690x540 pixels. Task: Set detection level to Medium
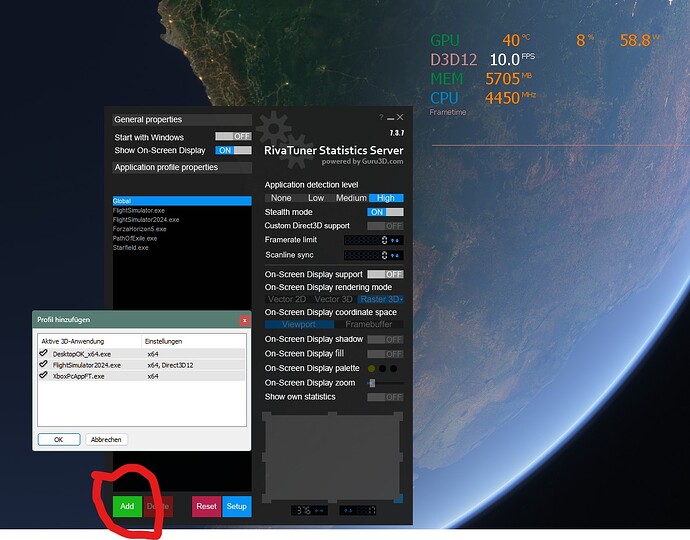[351, 198]
